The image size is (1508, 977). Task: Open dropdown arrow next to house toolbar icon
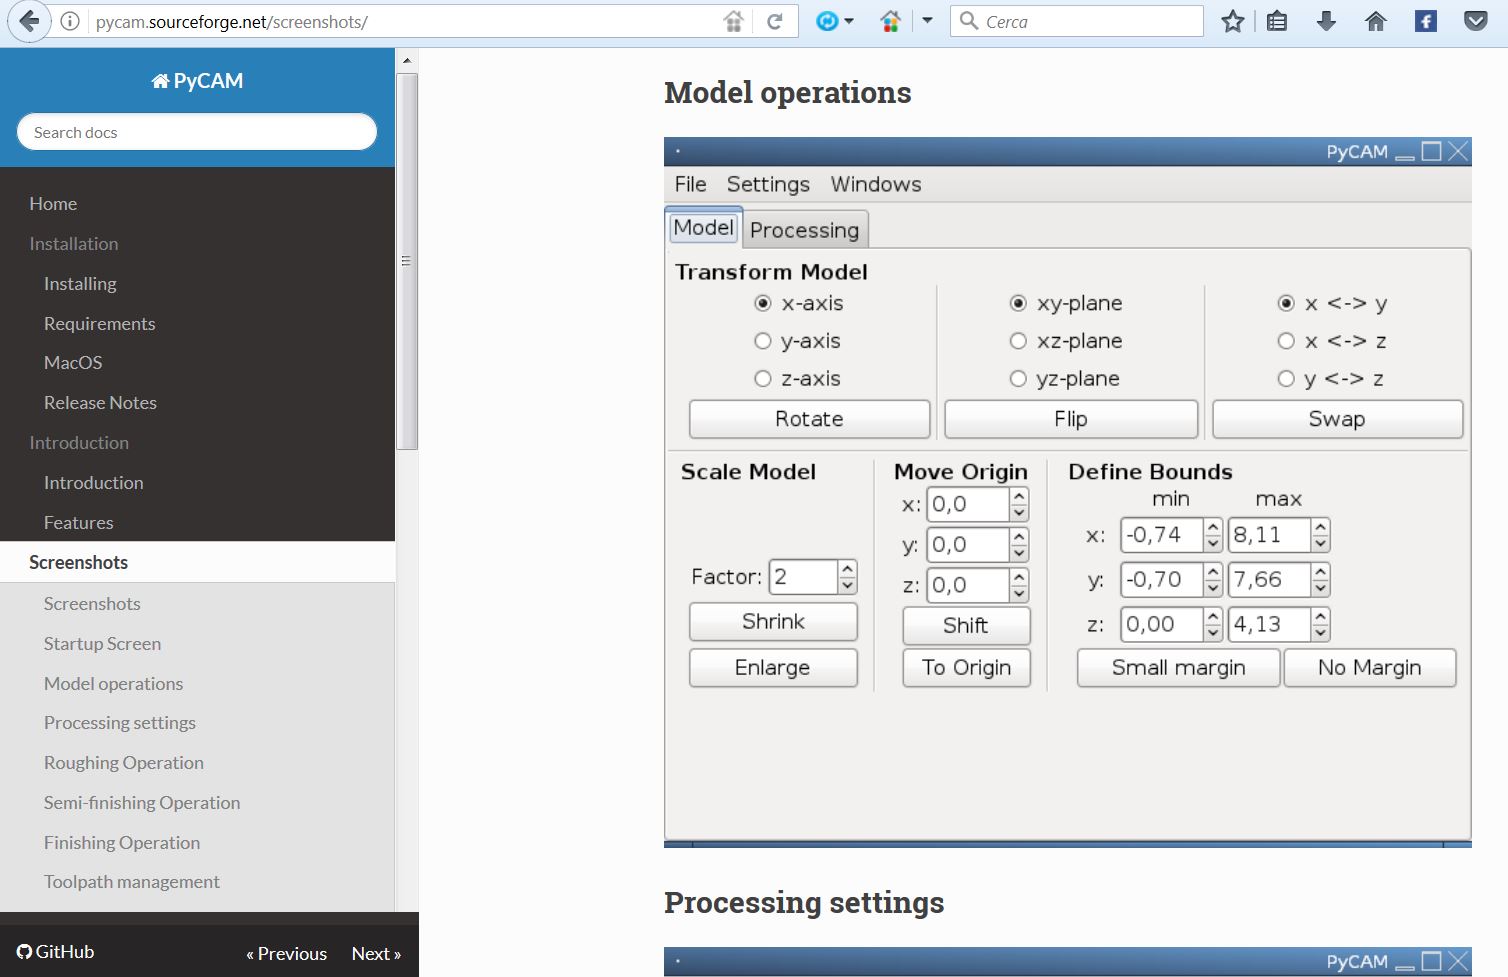(x=927, y=21)
